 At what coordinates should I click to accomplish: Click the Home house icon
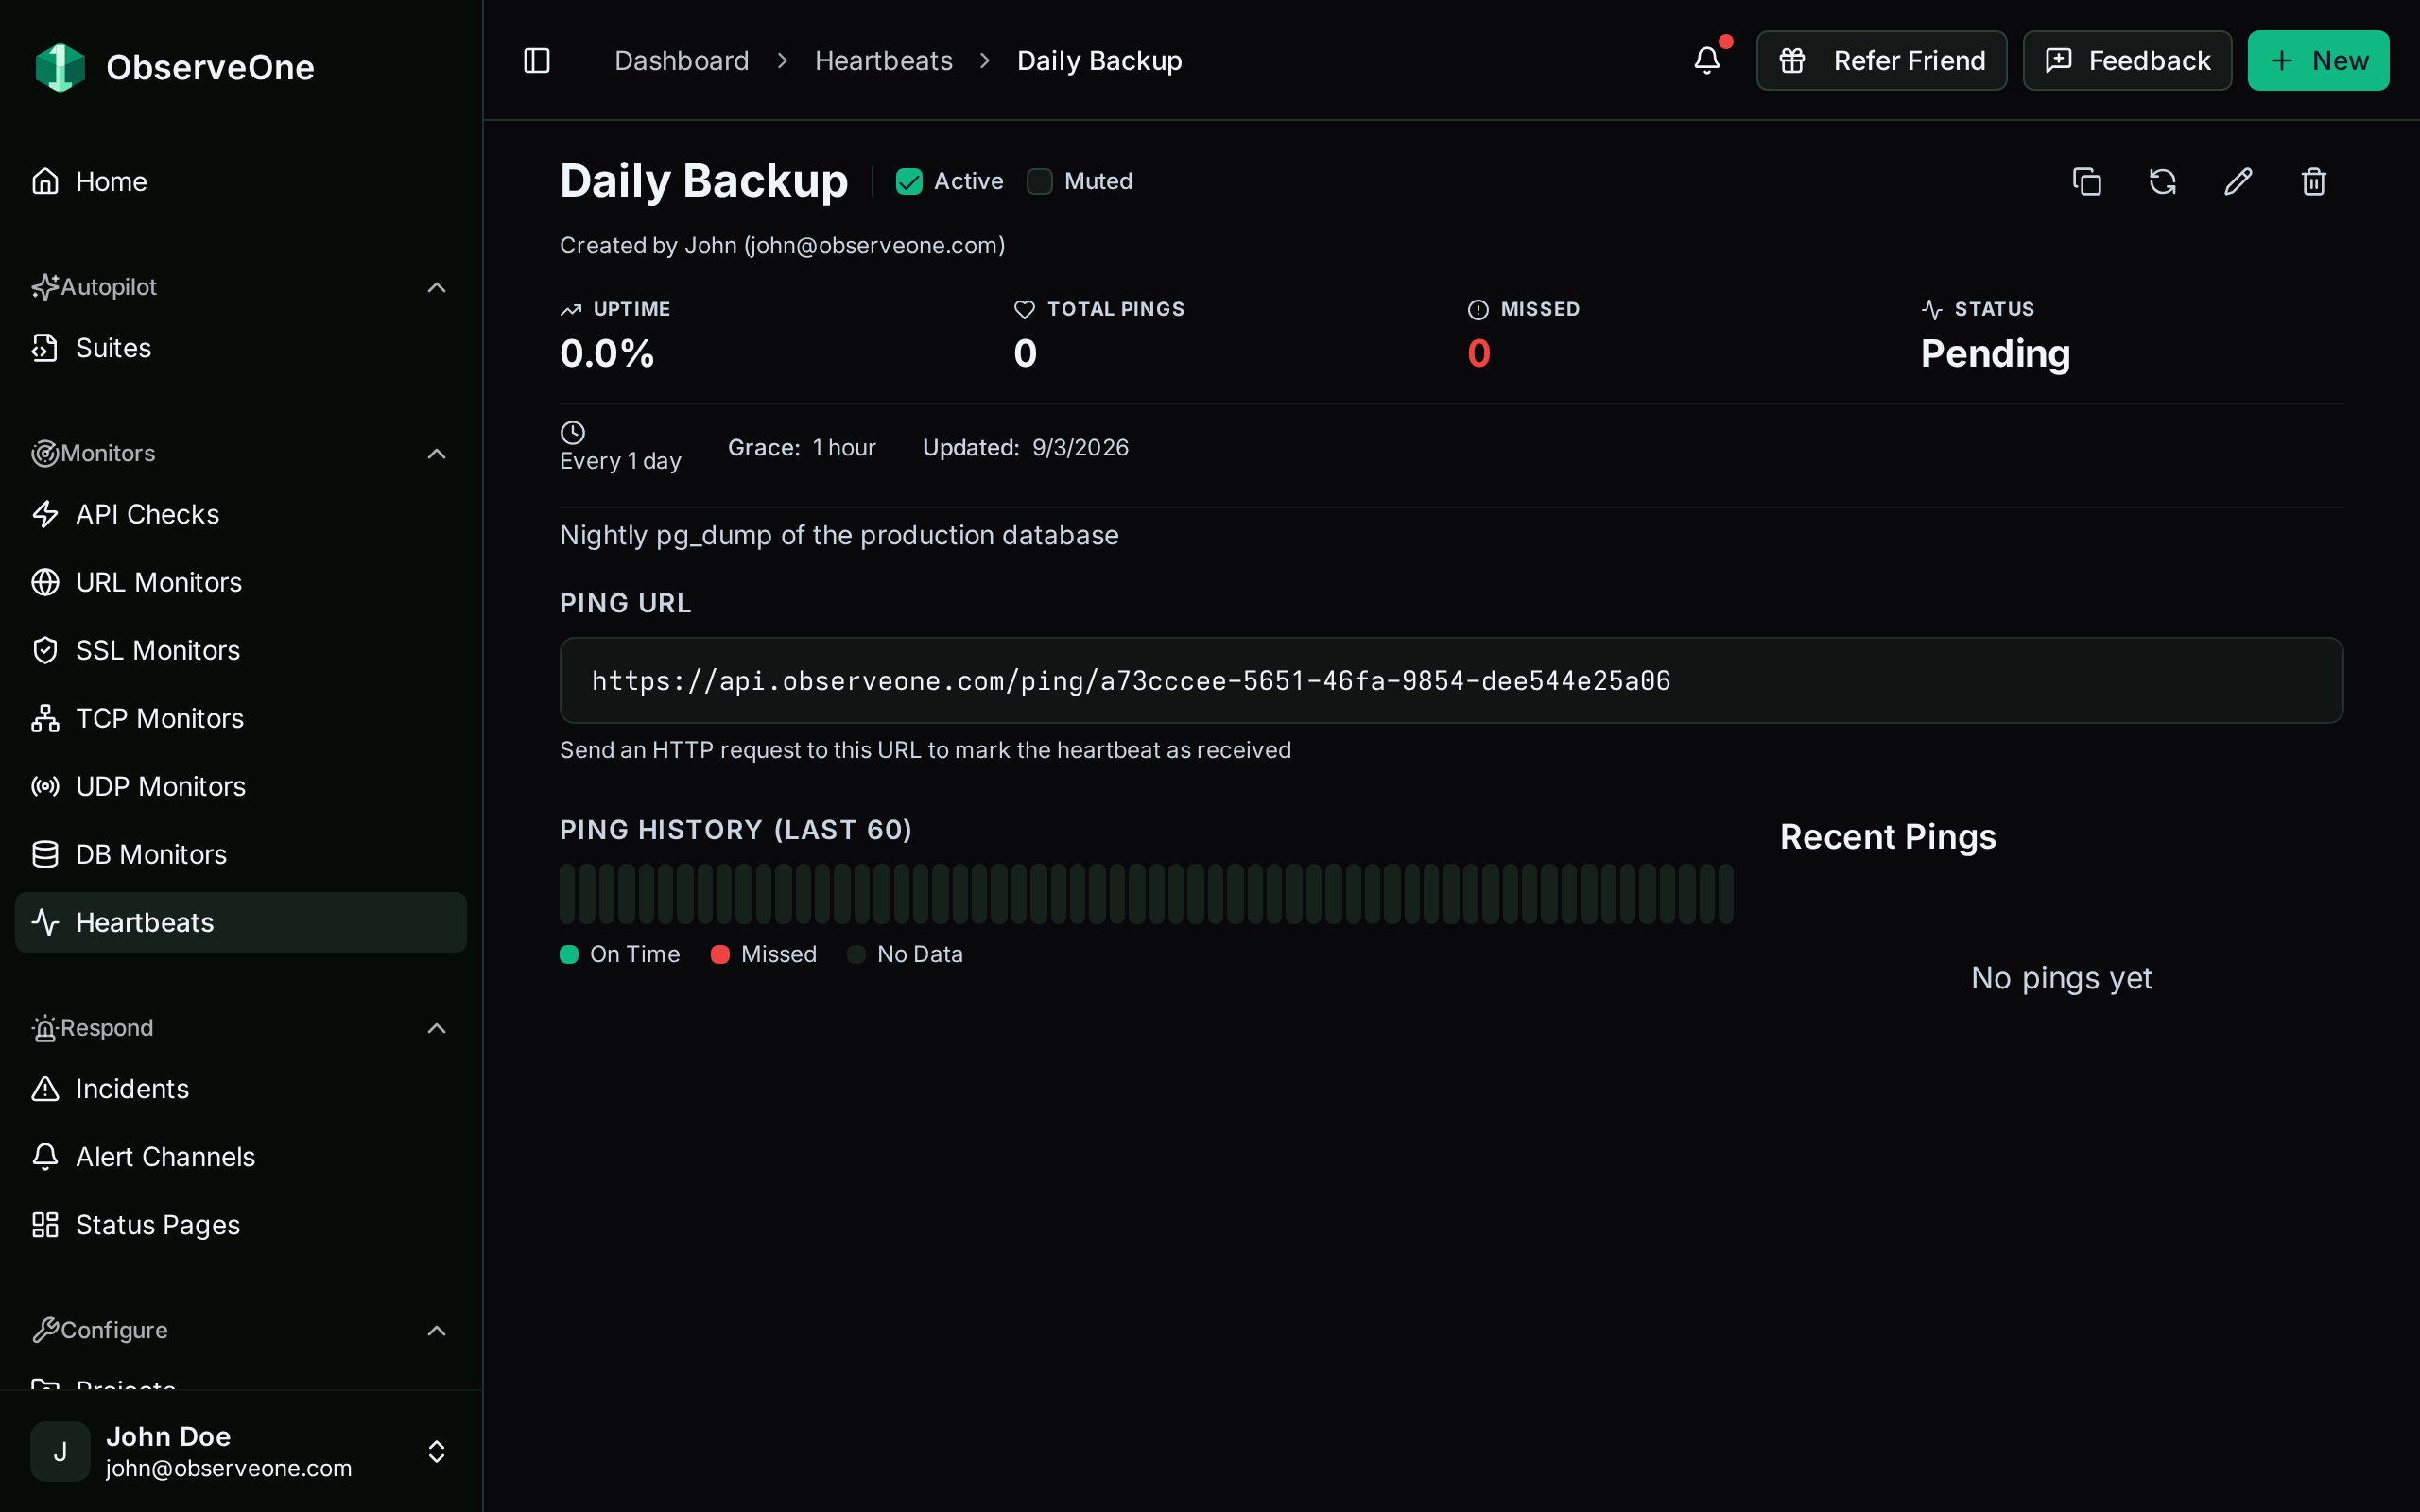click(45, 181)
